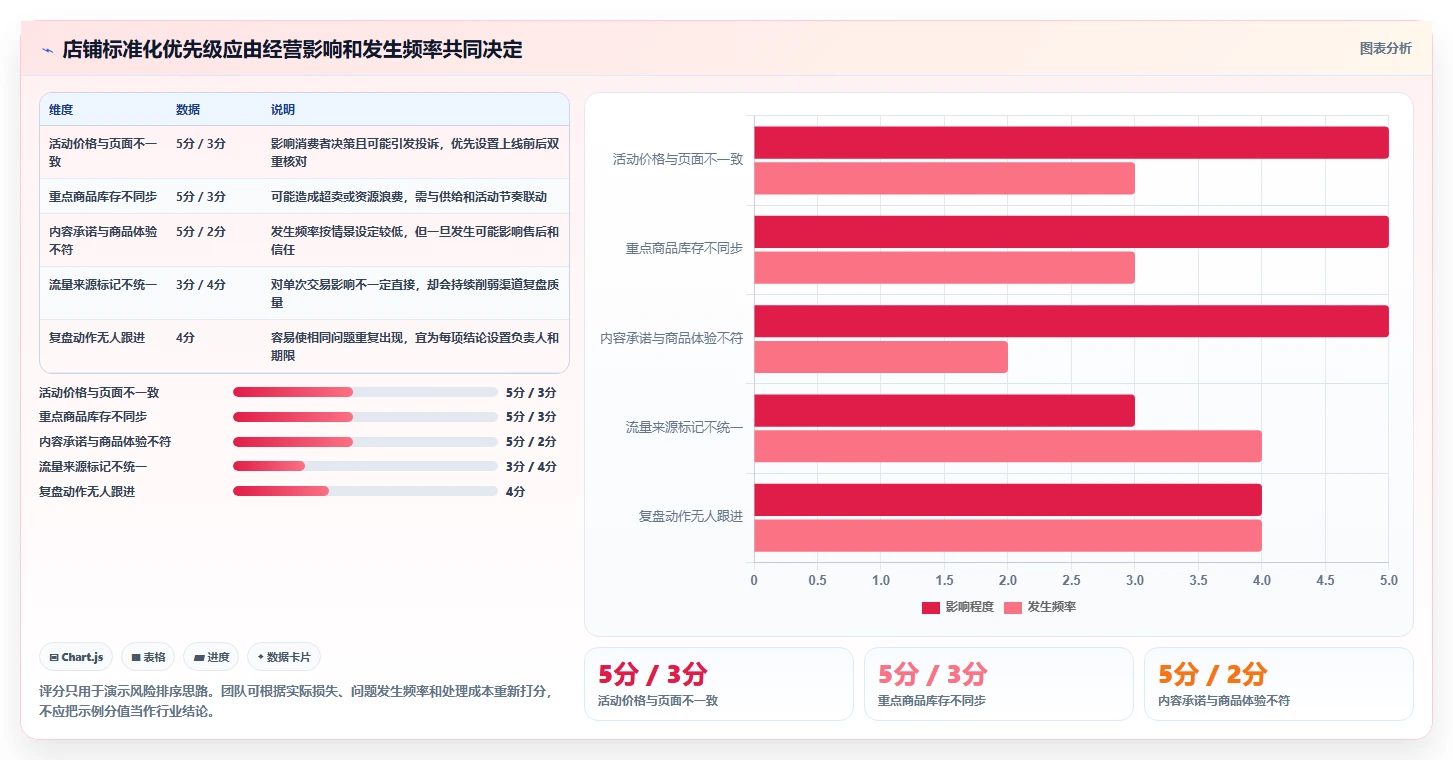The image size is (1453, 760).
Task: Click progress bar for 重点商品库存不同步
Action: pos(365,417)
